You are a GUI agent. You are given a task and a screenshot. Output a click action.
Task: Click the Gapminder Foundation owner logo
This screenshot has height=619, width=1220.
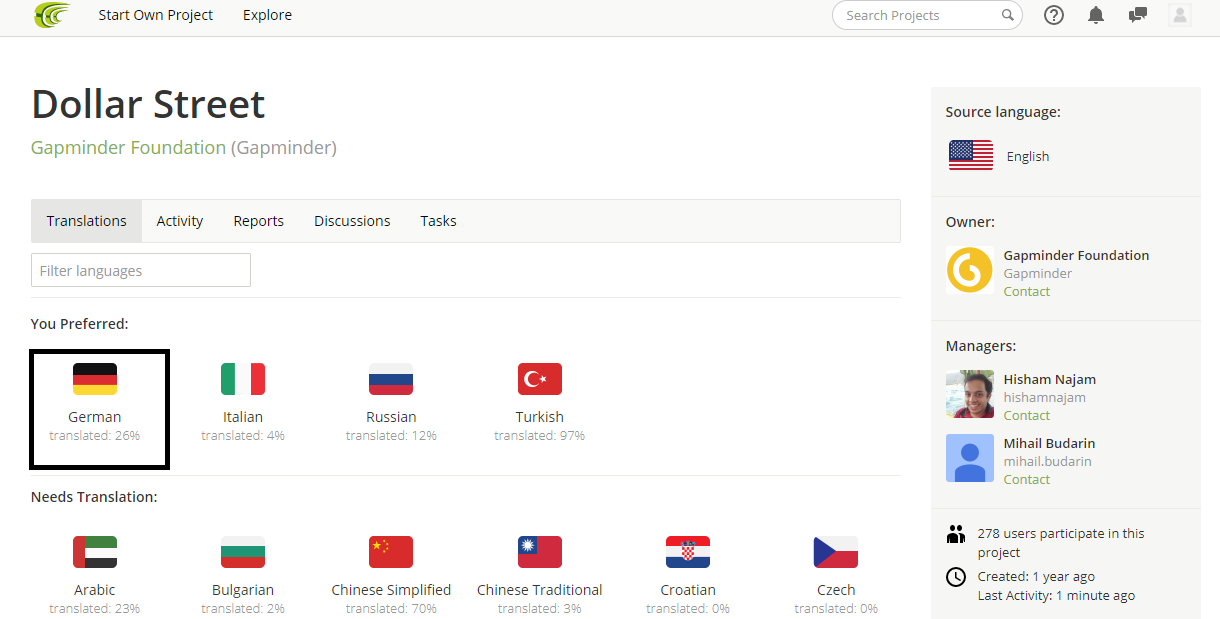click(970, 270)
